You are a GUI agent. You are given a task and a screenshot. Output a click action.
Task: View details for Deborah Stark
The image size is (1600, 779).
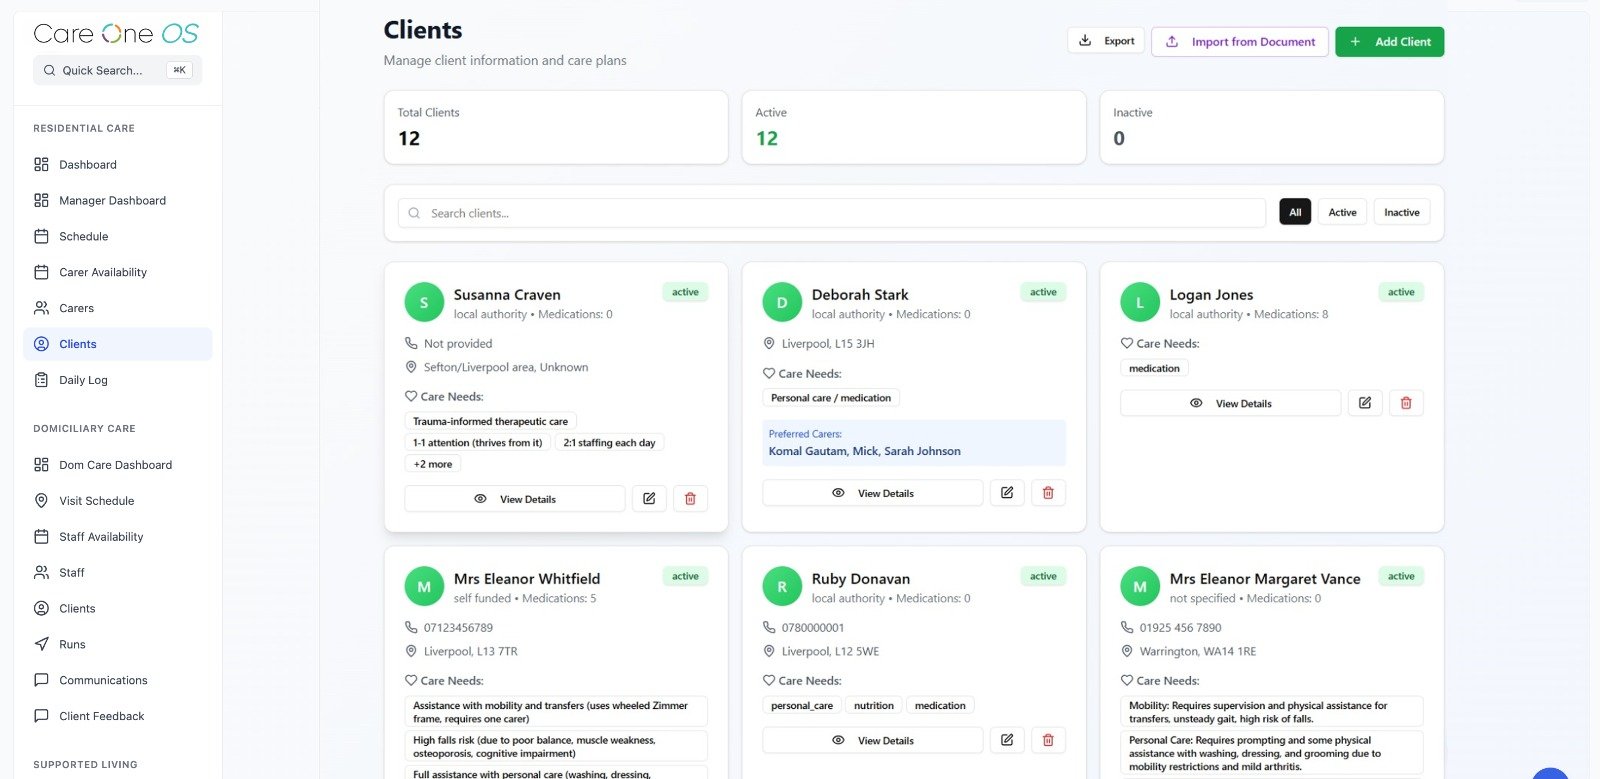[x=873, y=493]
